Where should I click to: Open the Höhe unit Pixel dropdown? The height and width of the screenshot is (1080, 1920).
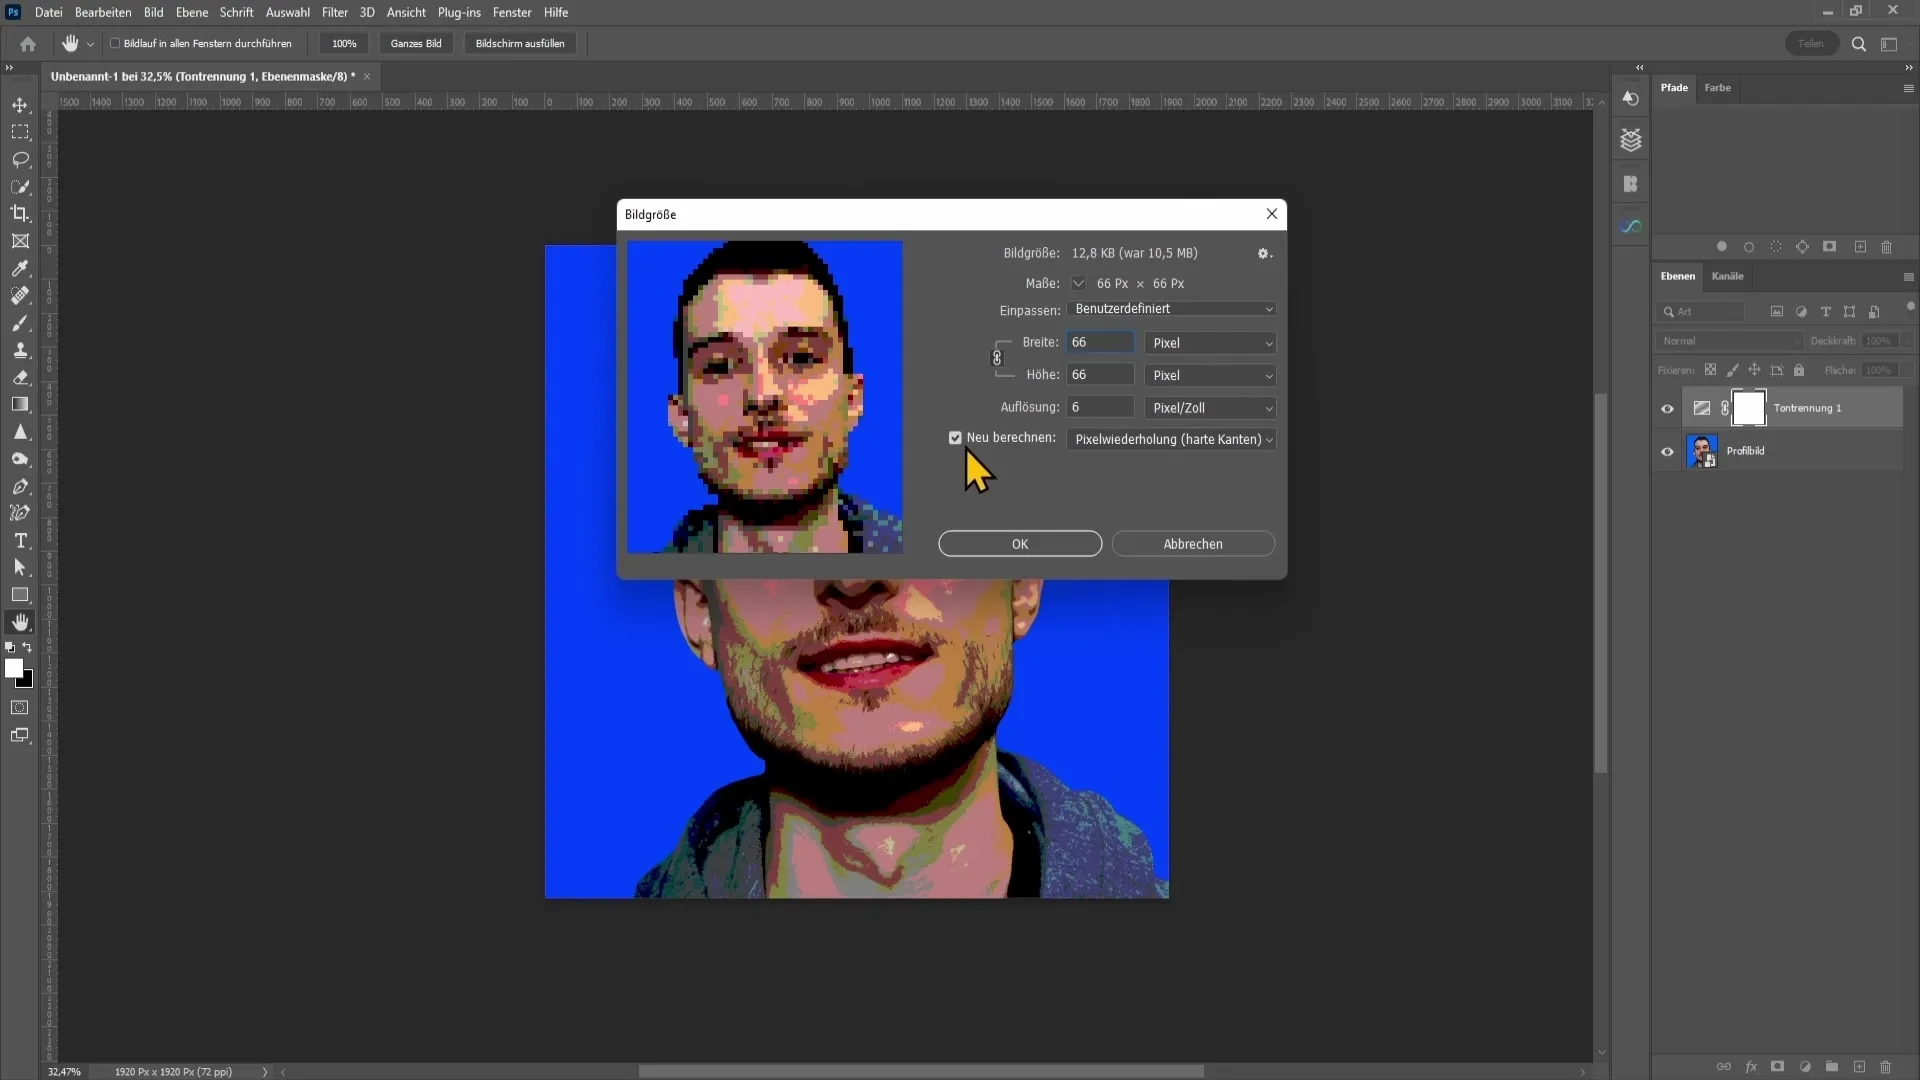click(1210, 376)
